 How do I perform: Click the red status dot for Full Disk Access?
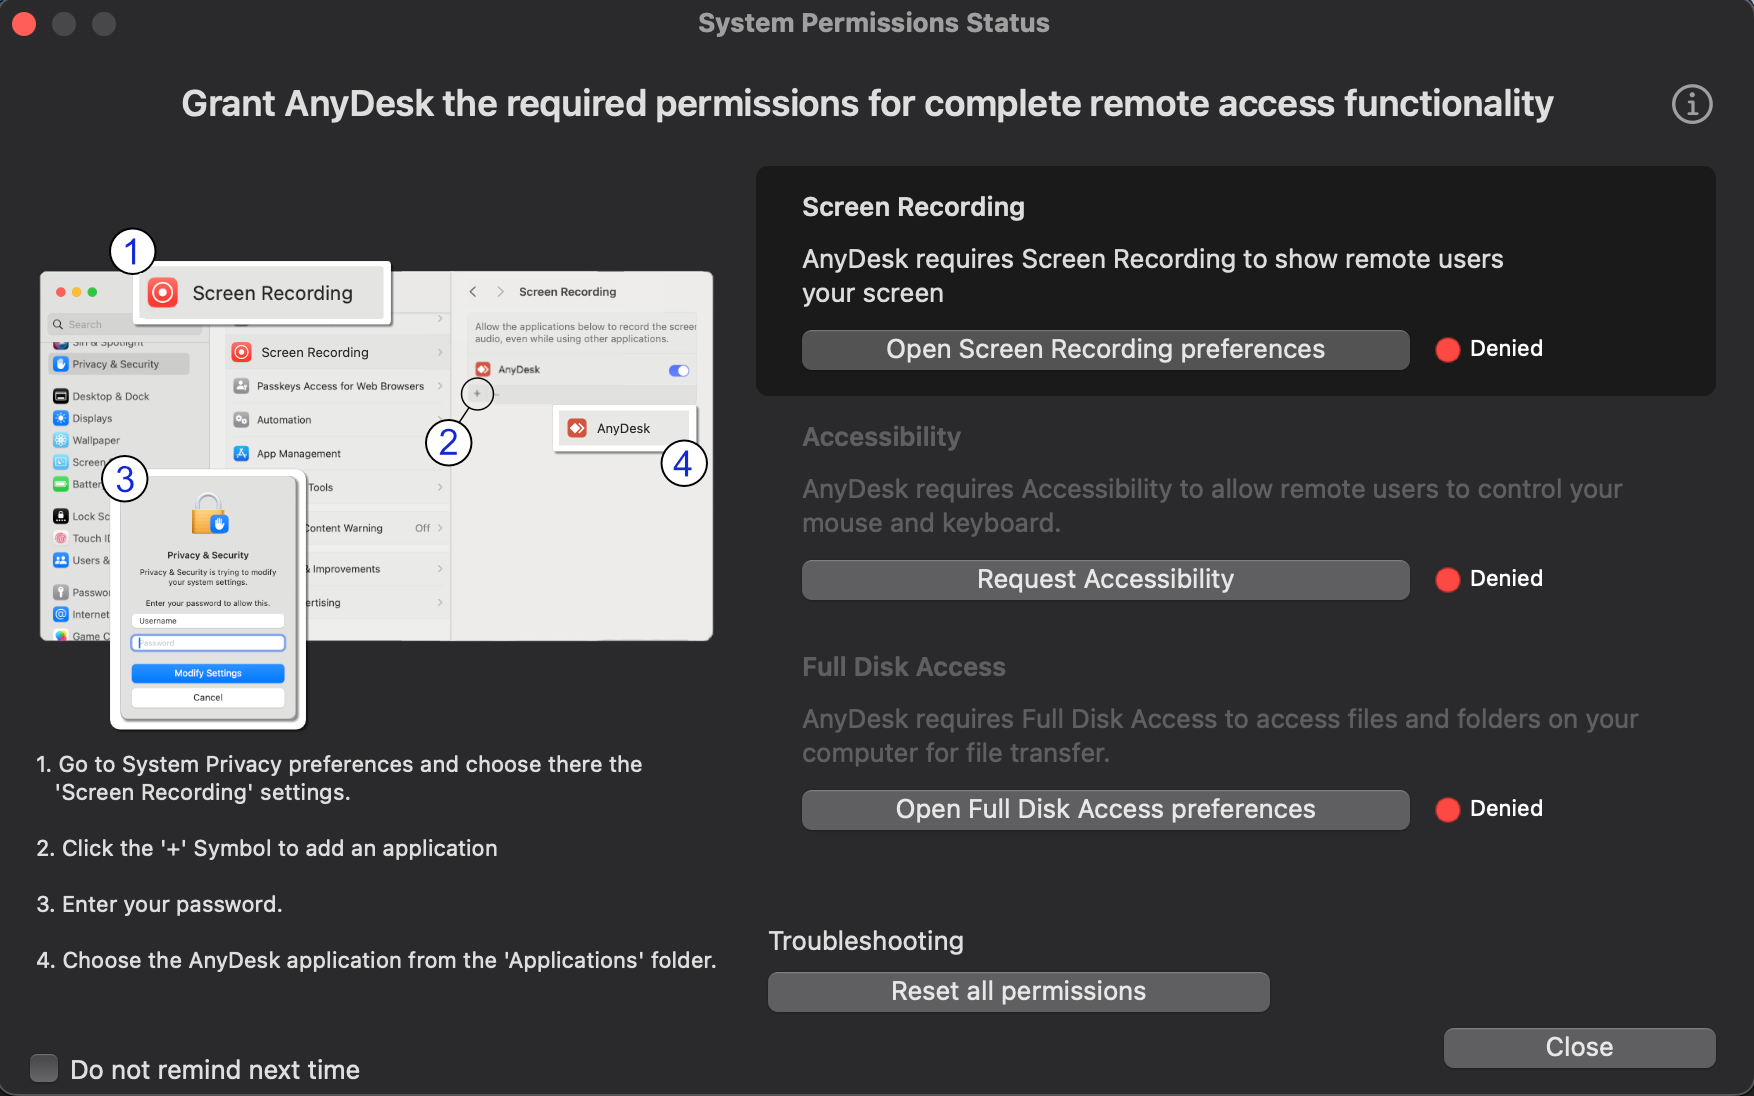tap(1447, 809)
